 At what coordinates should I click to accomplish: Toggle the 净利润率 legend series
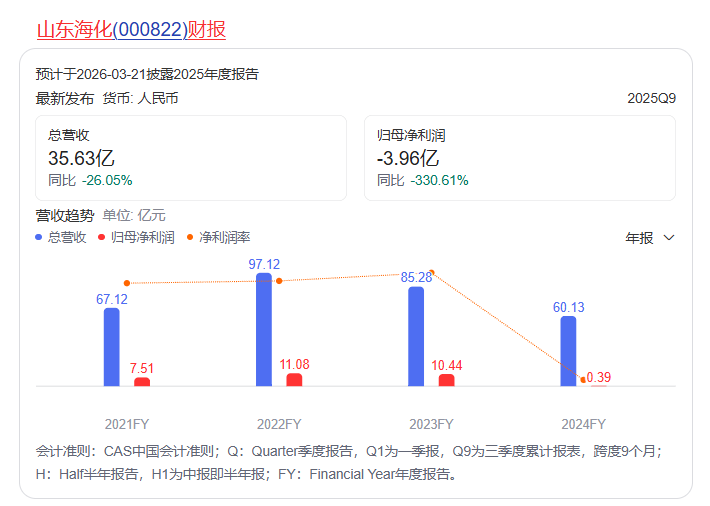click(x=224, y=237)
